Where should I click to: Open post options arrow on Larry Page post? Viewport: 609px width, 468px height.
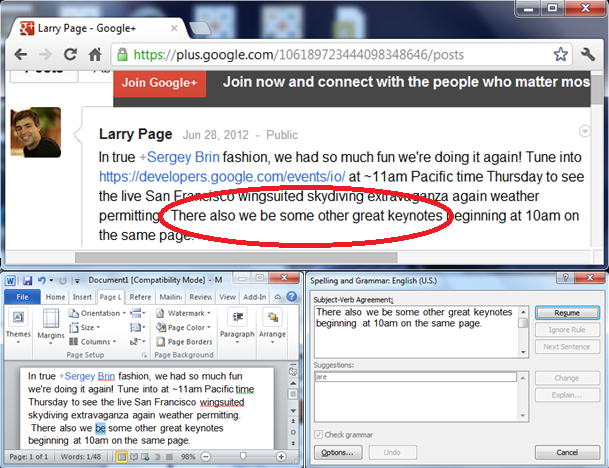(x=585, y=131)
